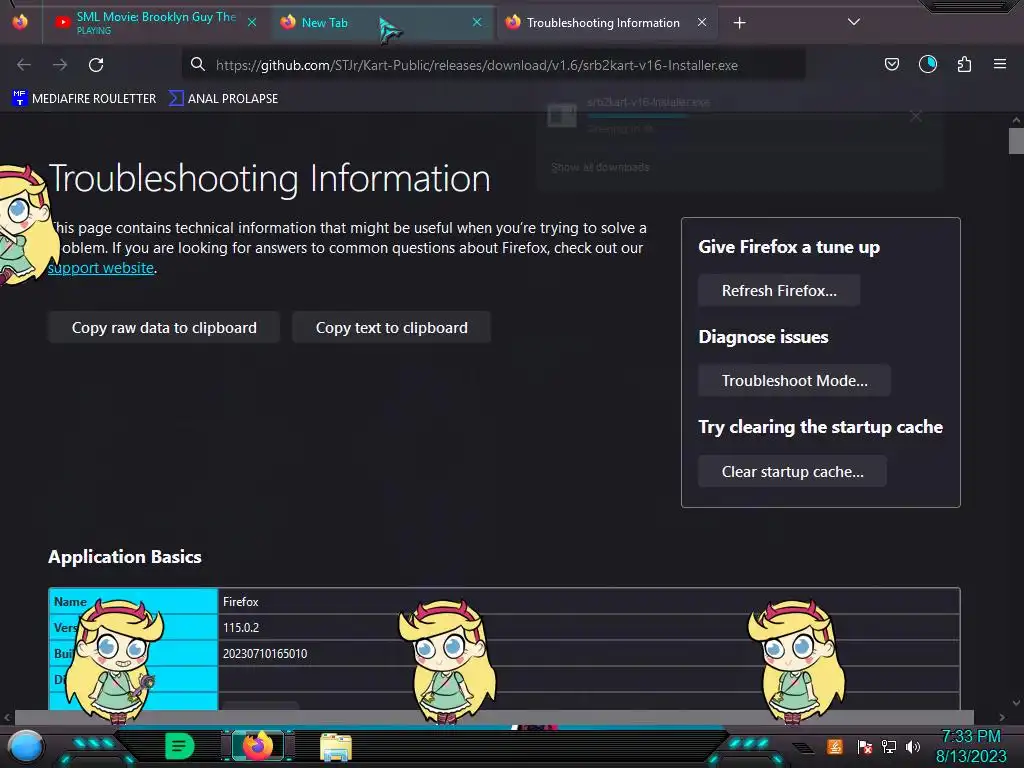Click the orange Java tray icon

click(x=835, y=746)
